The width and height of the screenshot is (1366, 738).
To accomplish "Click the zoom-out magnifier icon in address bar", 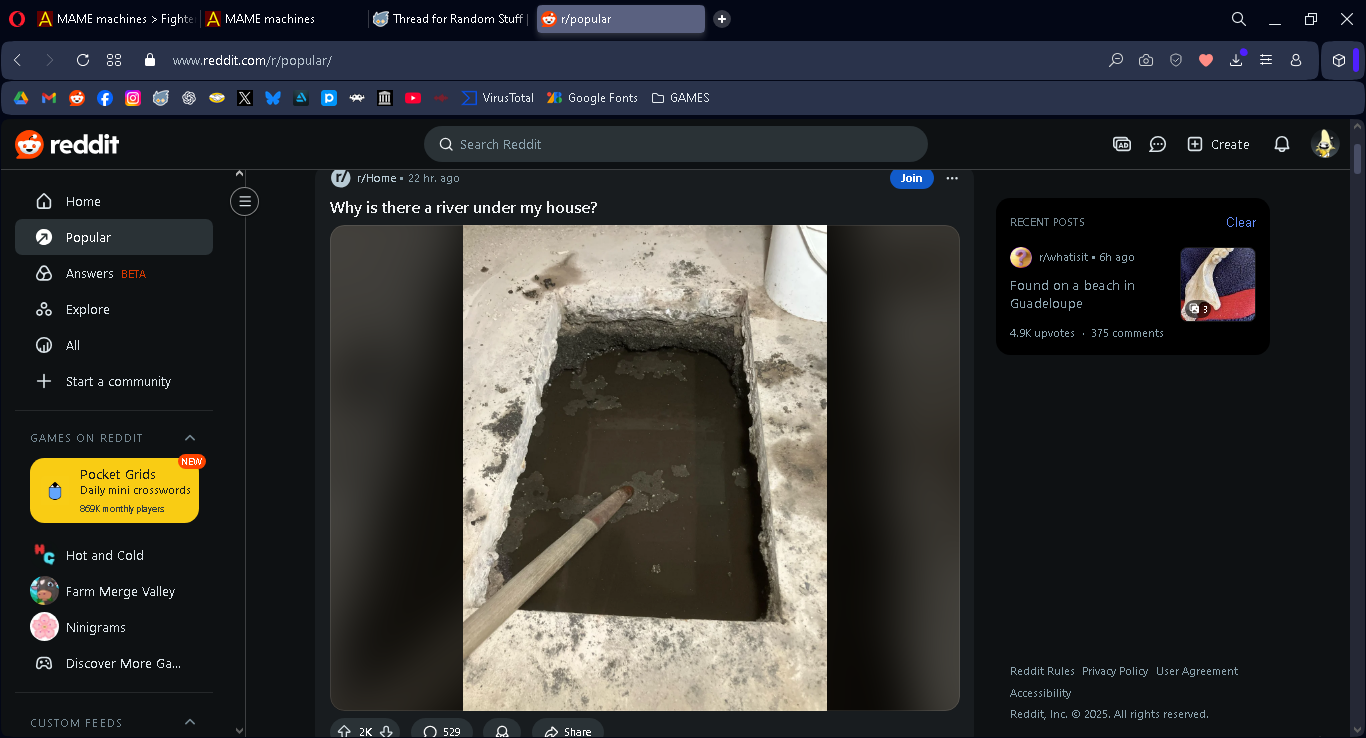I will 1116,60.
